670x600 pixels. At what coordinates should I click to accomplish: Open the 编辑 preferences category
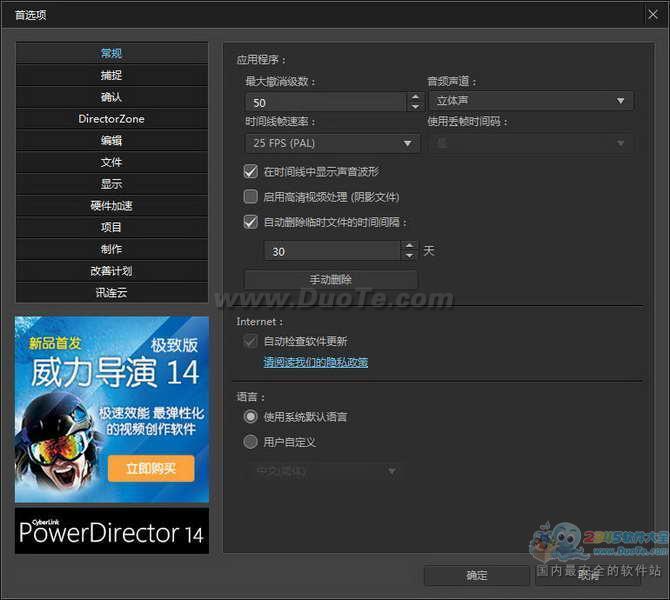point(112,141)
